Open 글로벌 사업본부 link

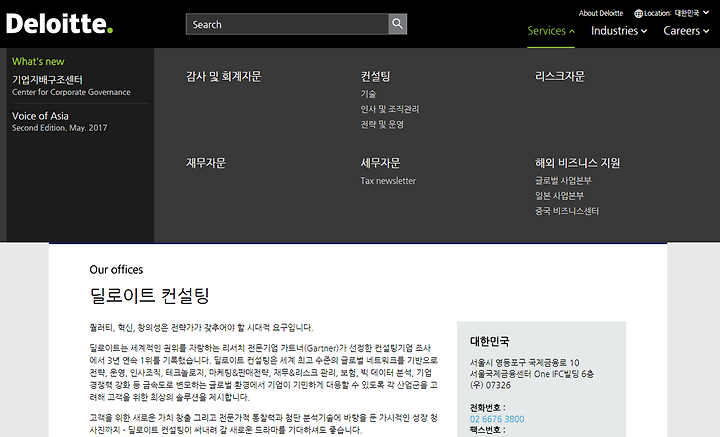point(563,180)
